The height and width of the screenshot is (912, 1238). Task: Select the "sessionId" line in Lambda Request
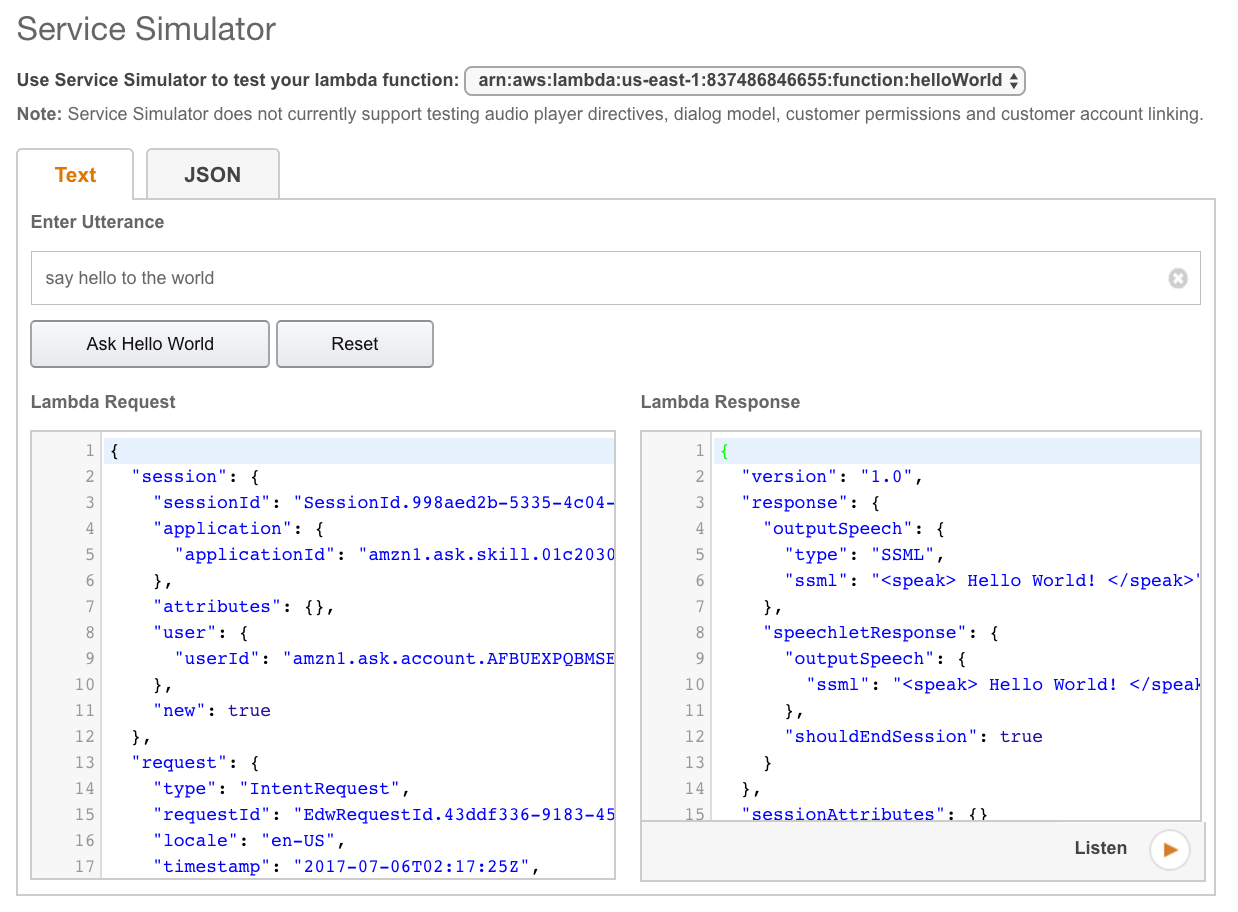380,503
